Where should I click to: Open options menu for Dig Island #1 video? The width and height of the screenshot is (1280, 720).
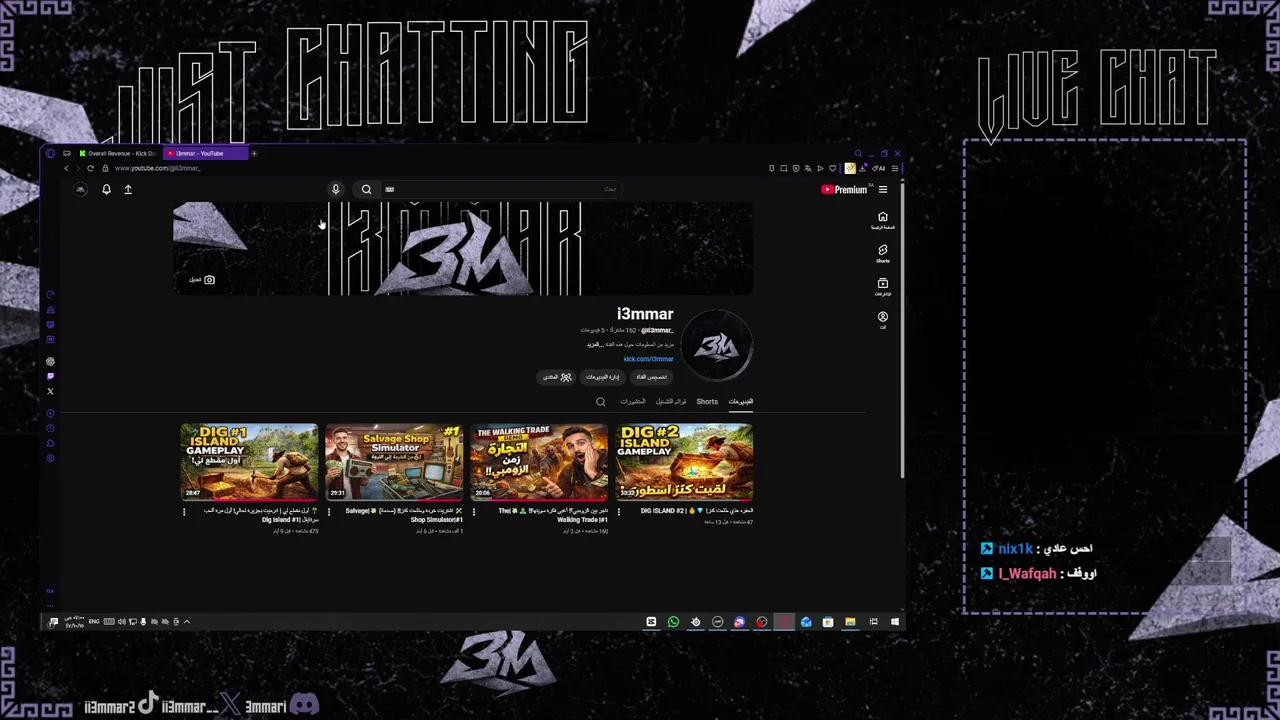pos(184,512)
